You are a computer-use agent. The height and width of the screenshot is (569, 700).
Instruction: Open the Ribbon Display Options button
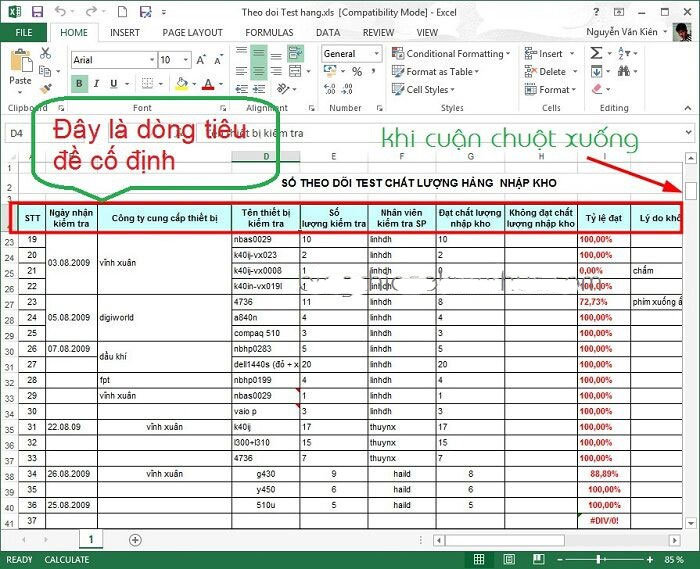pyautogui.click(x=619, y=12)
